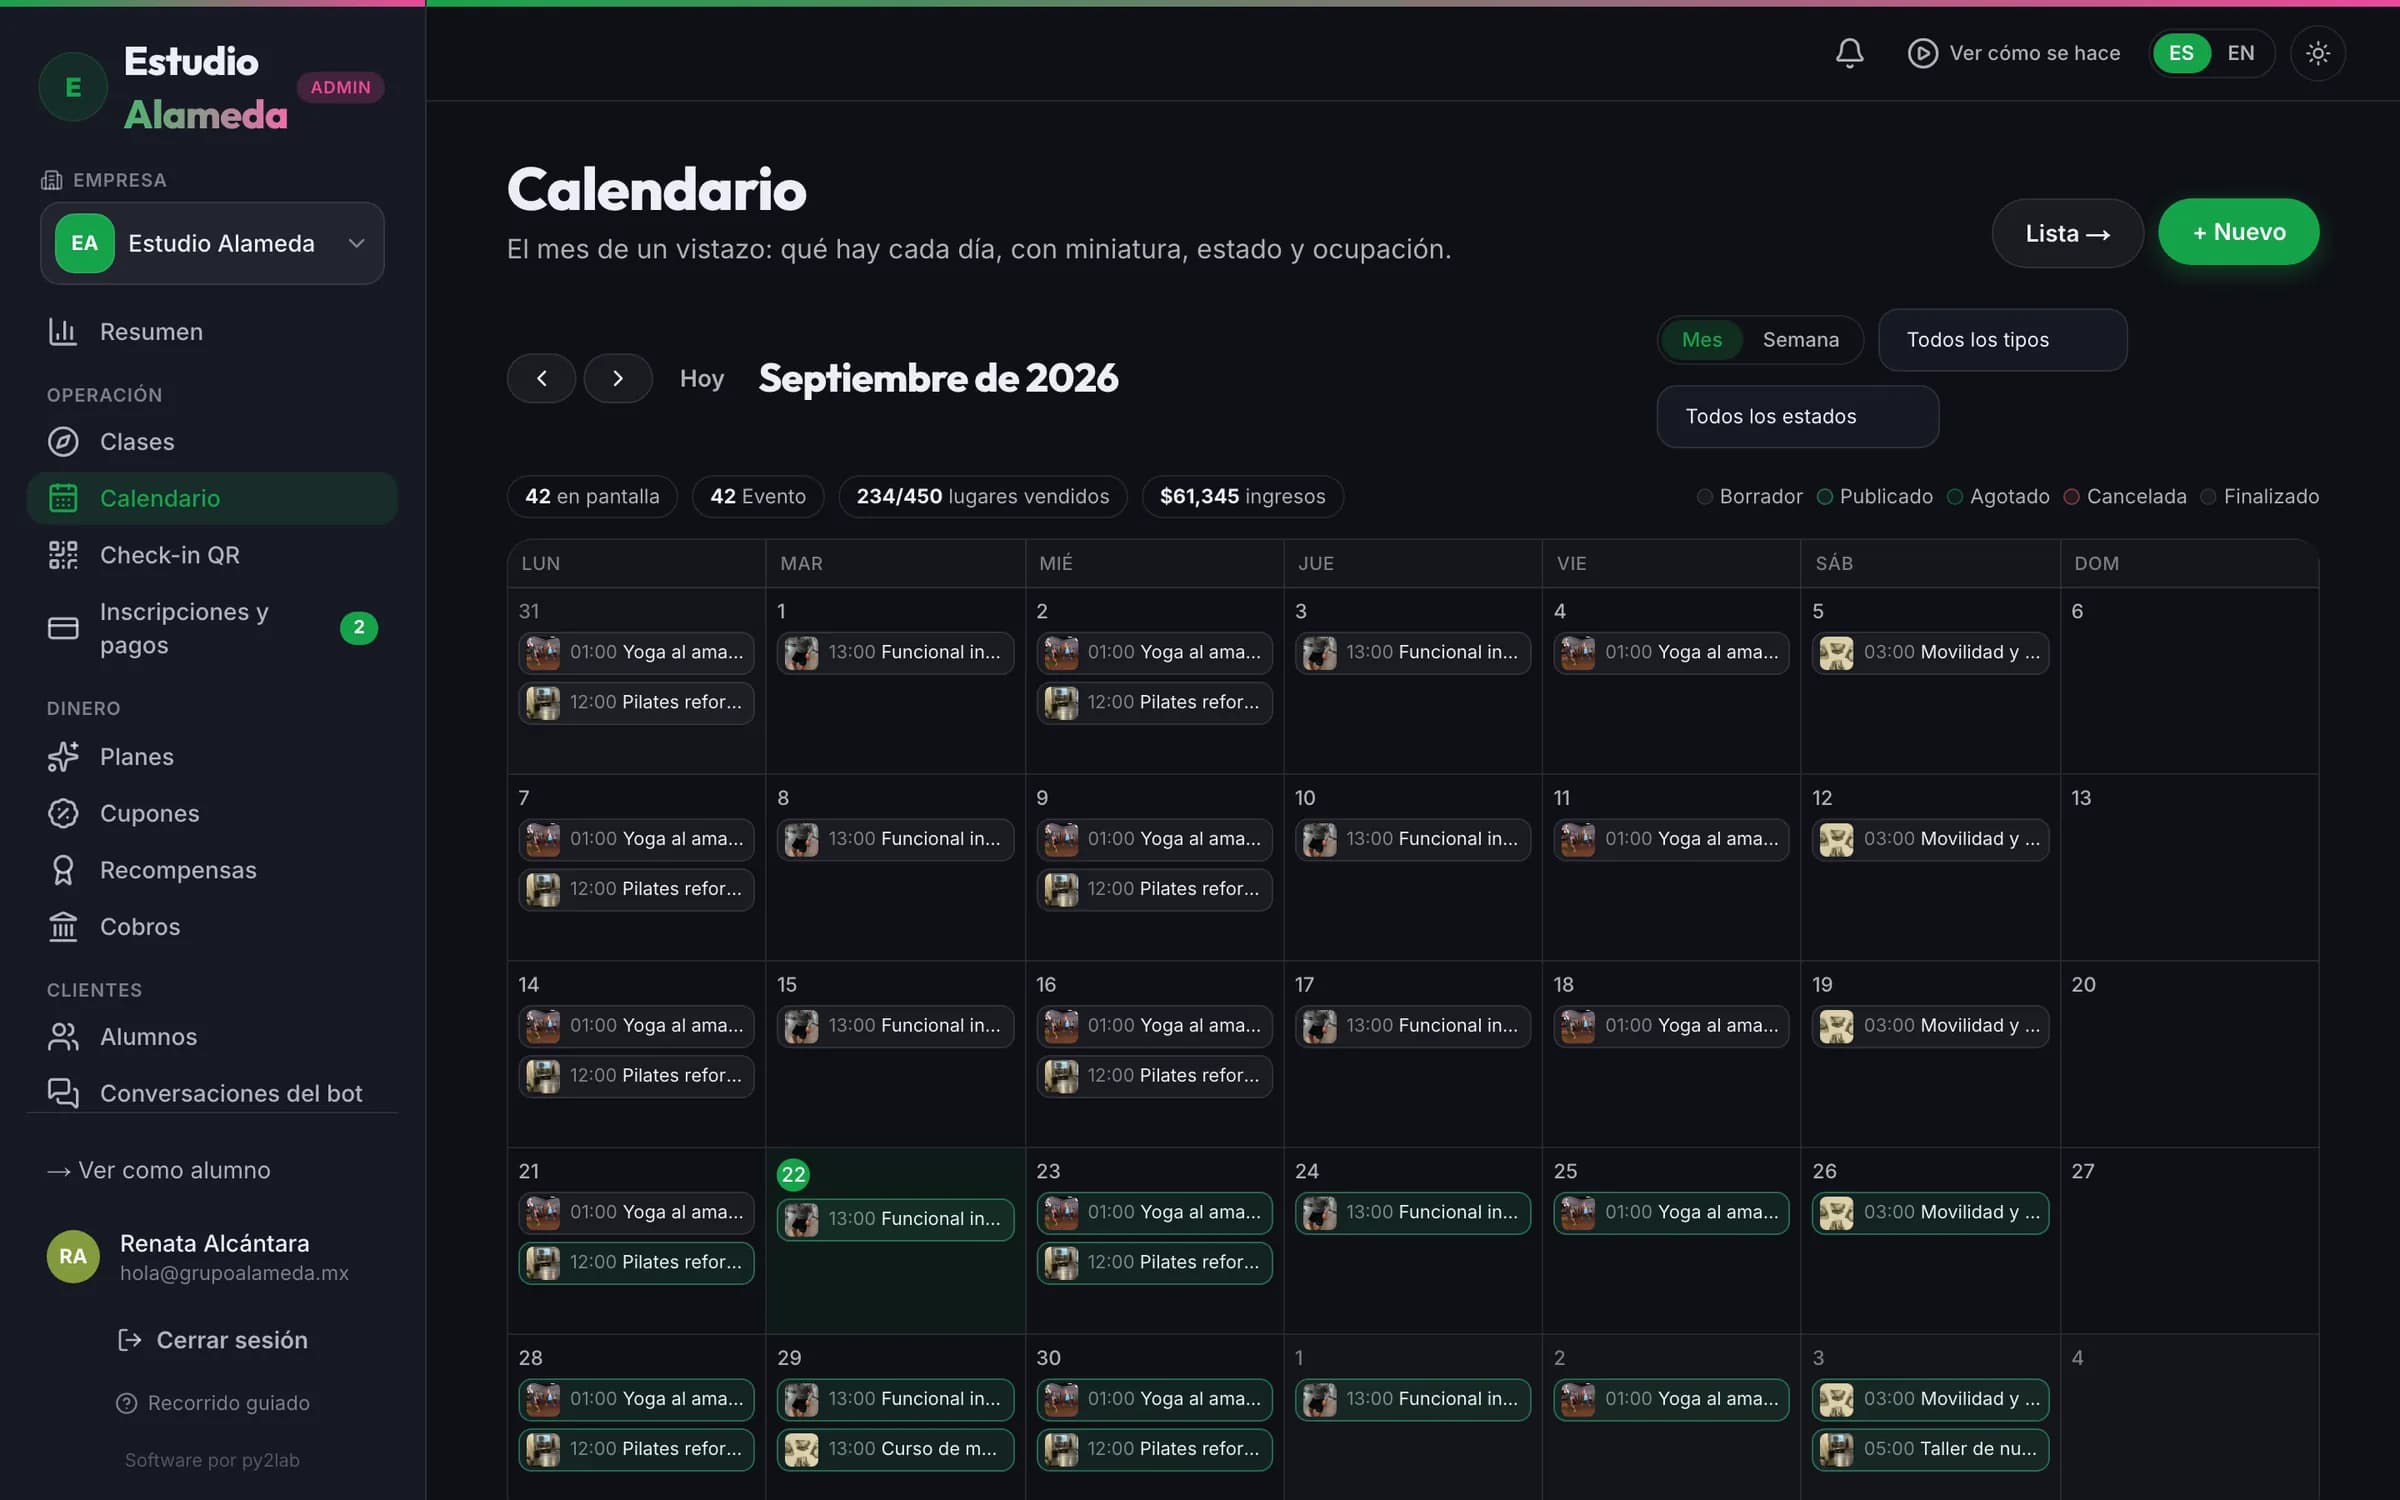
Task: Open Cupones via its discount badge icon
Action: click(x=63, y=814)
